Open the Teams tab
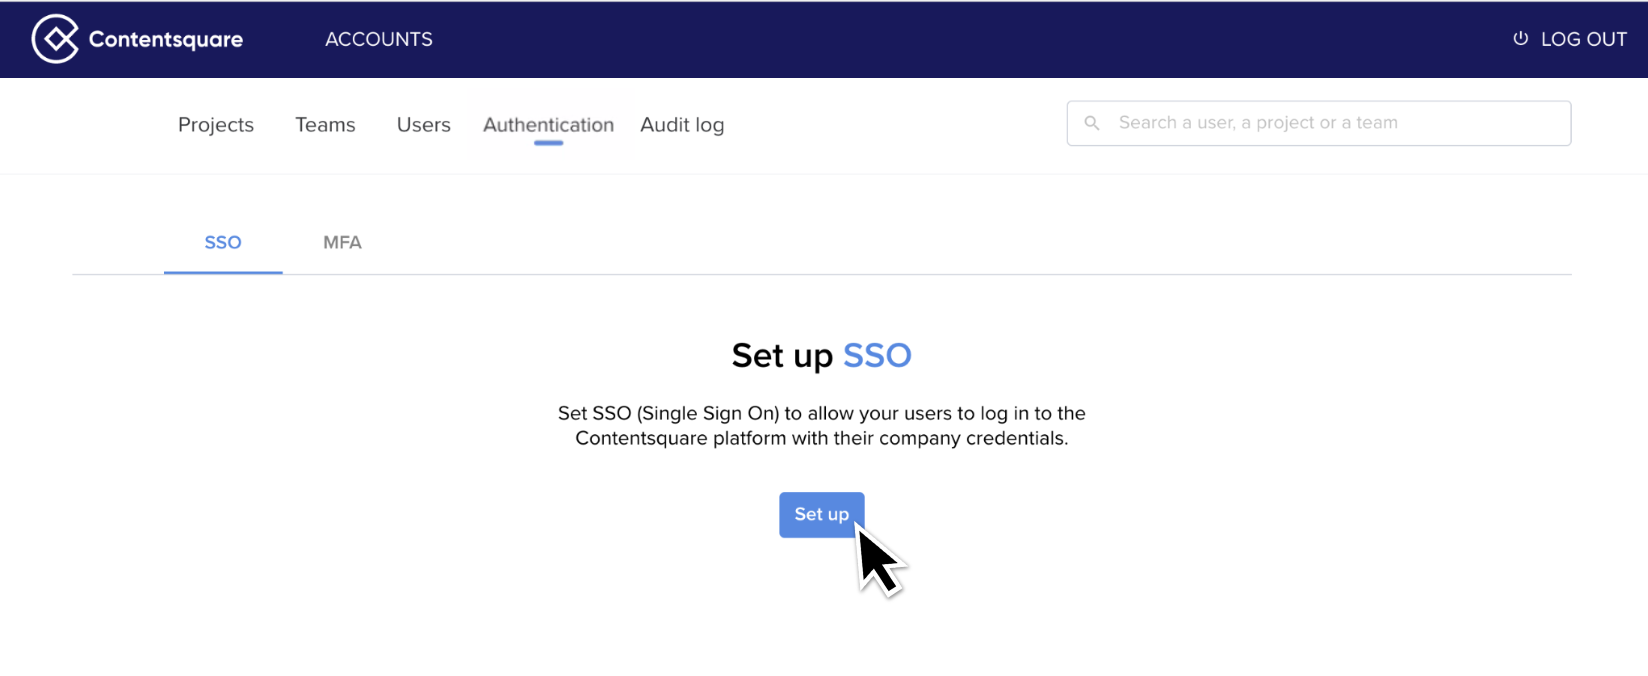Image resolution: width=1648 pixels, height=676 pixels. pos(325,125)
